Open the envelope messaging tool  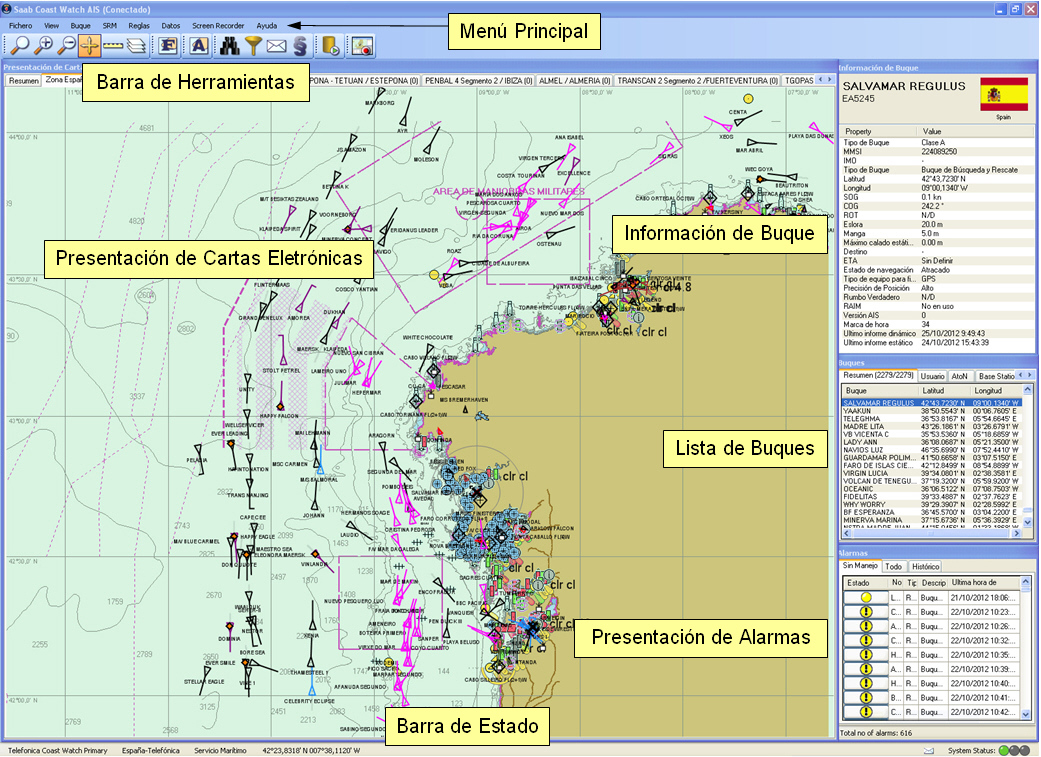click(275, 44)
